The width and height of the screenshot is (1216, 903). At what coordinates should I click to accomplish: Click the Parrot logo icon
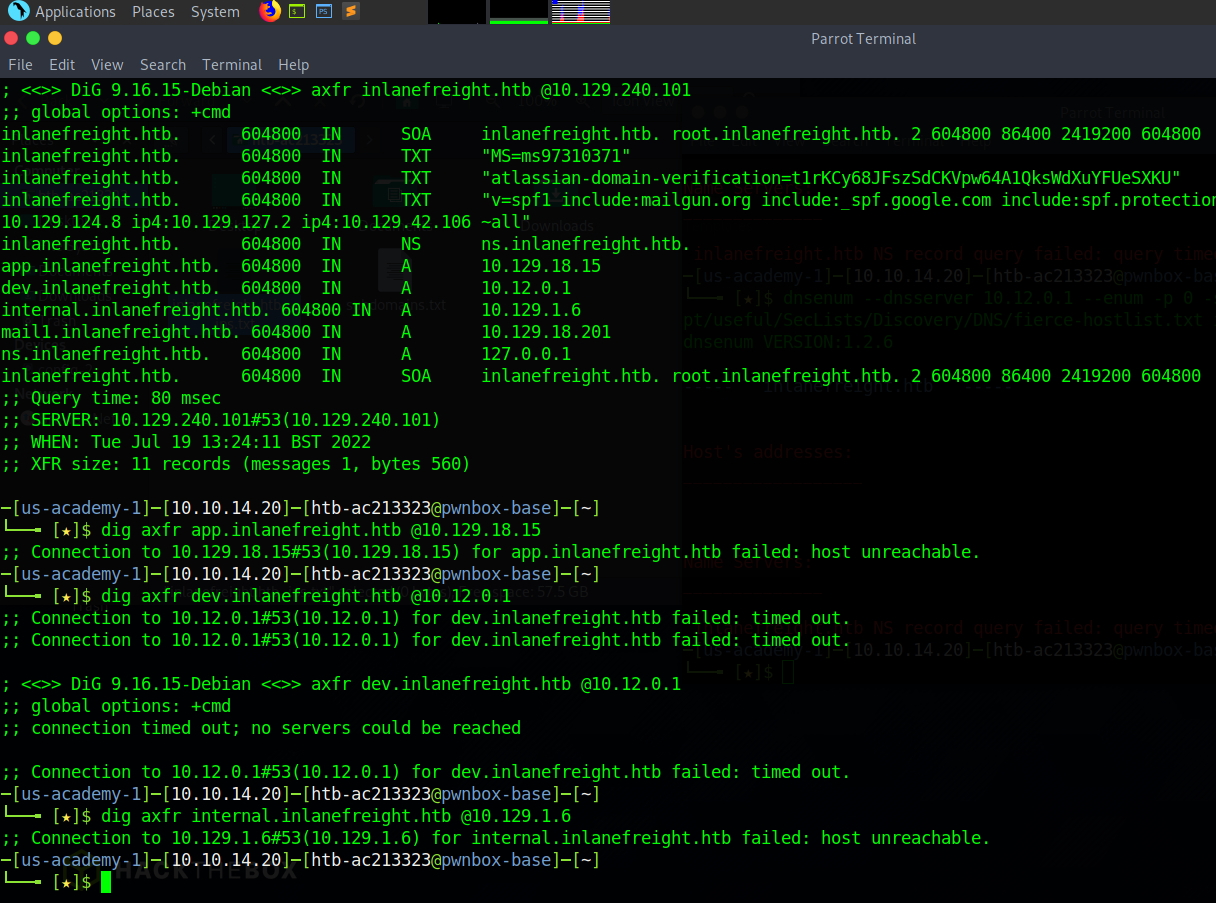[x=18, y=12]
